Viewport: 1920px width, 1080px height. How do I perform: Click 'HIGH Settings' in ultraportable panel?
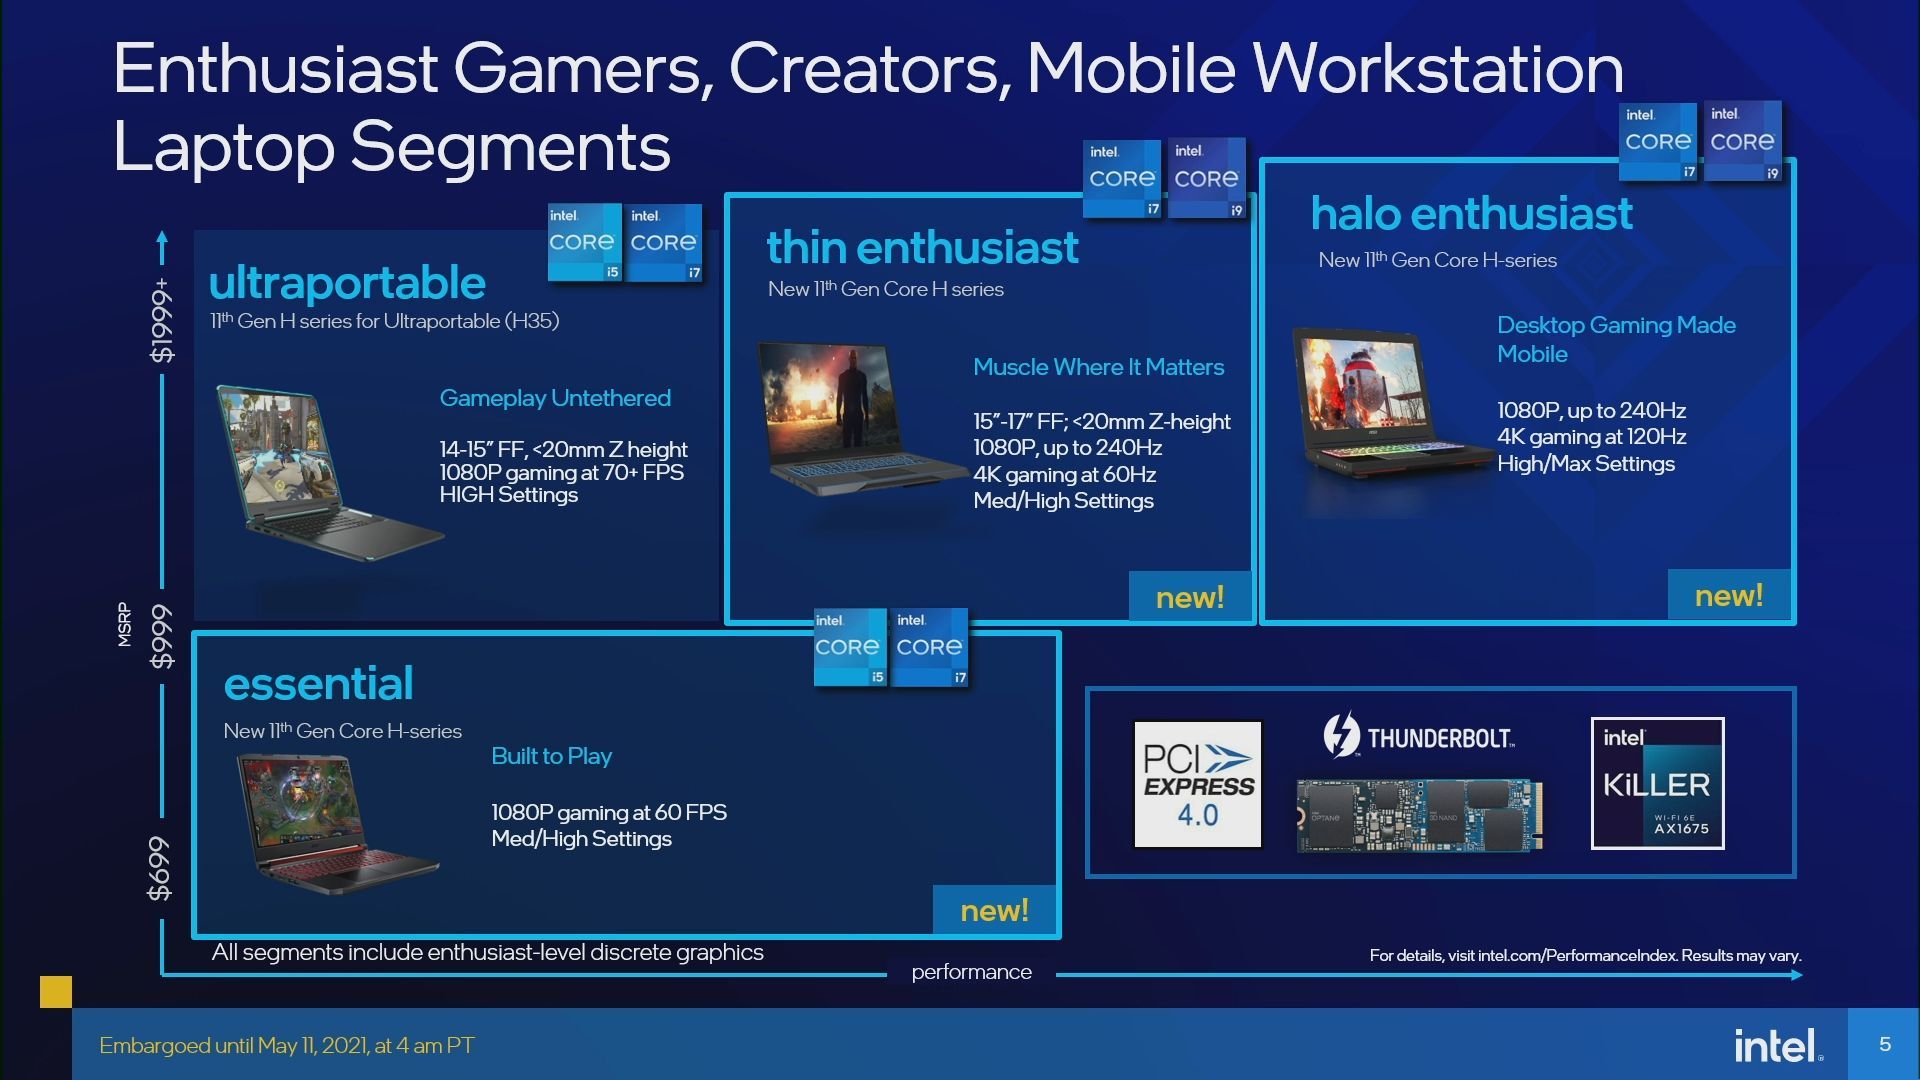pyautogui.click(x=508, y=495)
